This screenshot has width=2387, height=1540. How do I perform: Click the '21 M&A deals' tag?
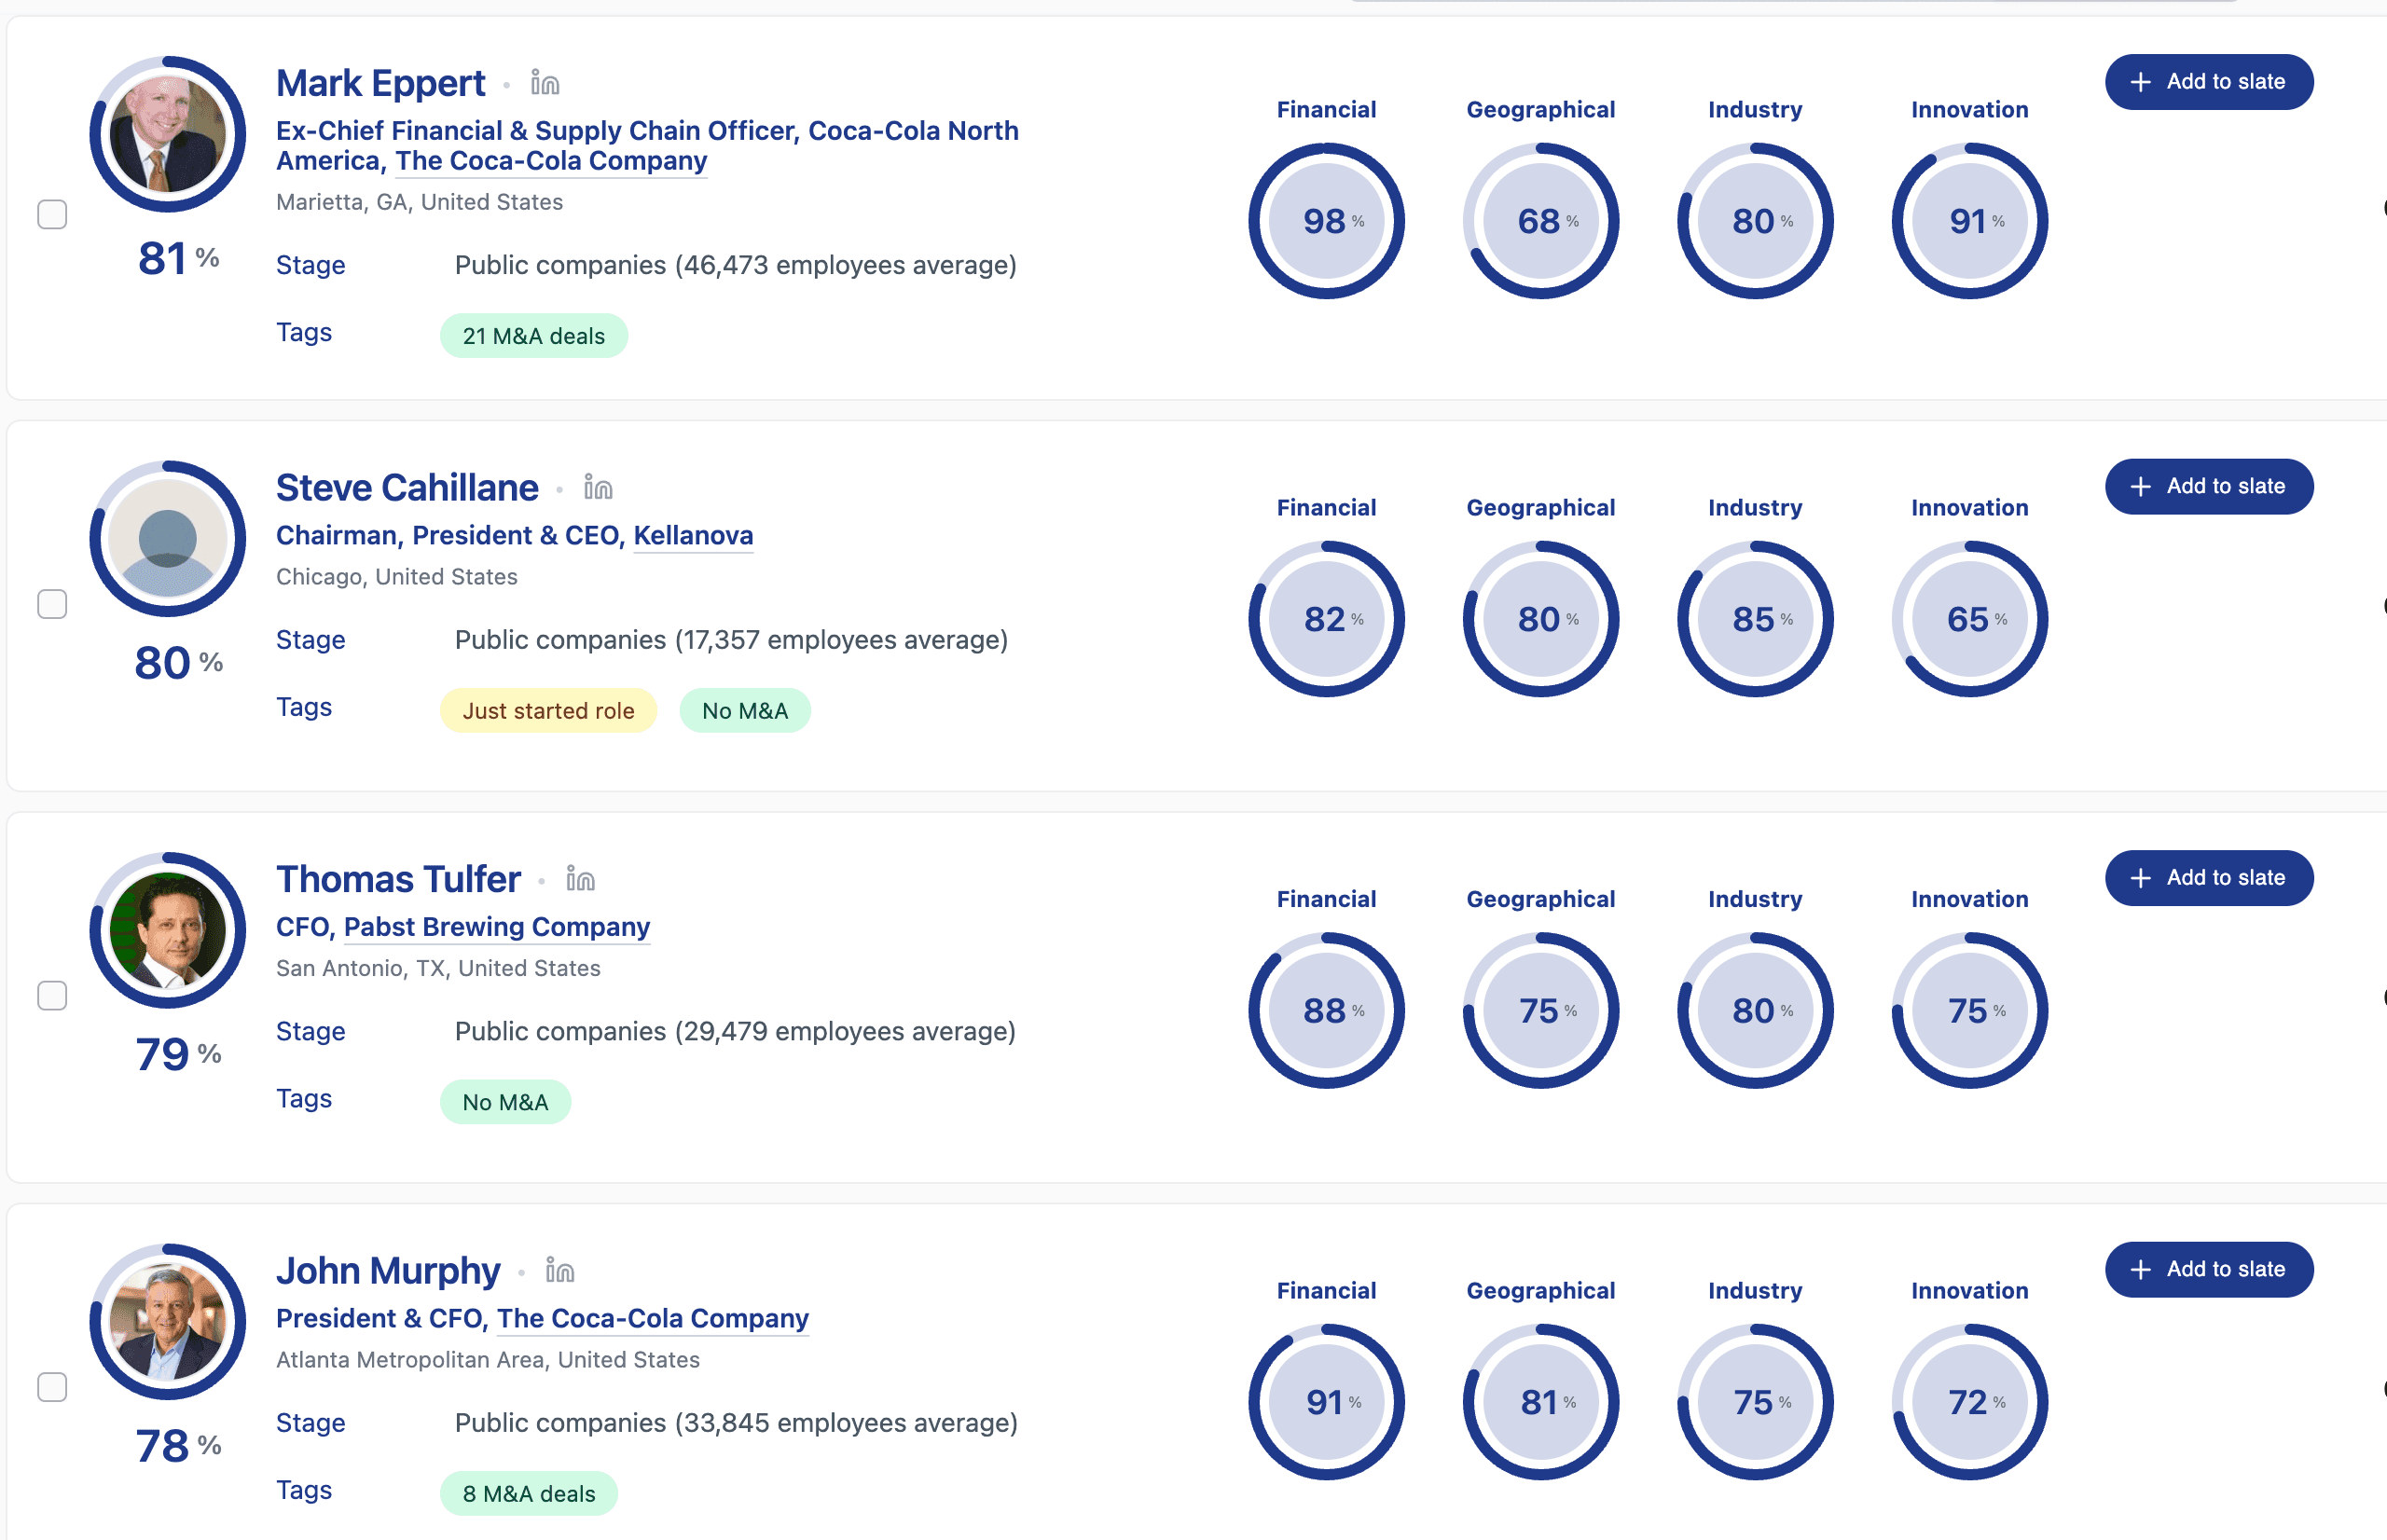(x=533, y=336)
